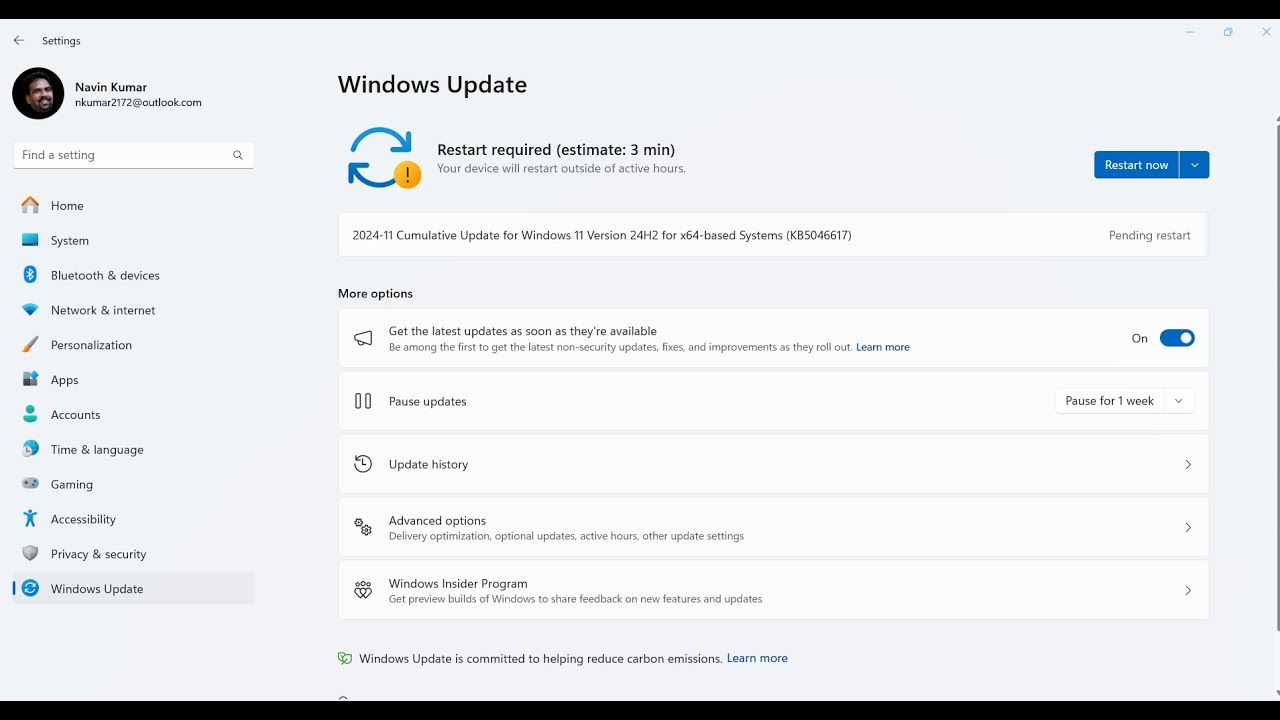Click the Home house icon
The width and height of the screenshot is (1280, 720).
[30, 205]
